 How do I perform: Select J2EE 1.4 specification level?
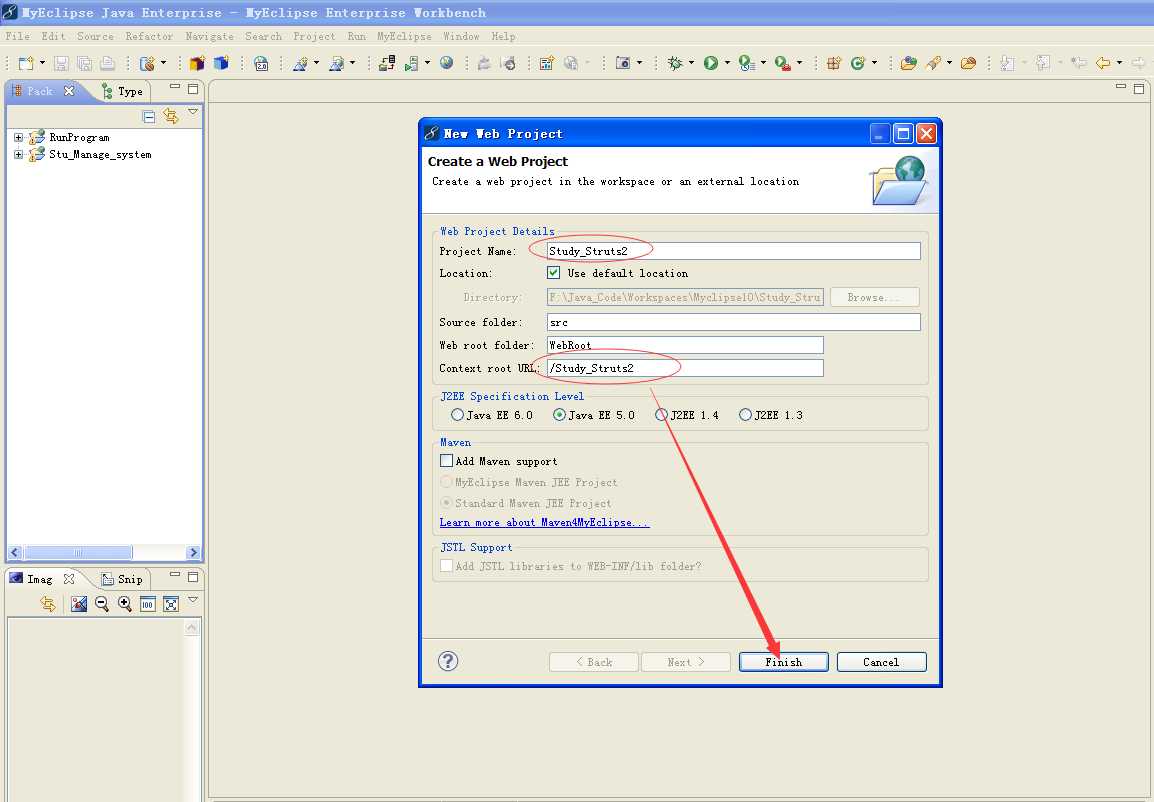click(661, 415)
